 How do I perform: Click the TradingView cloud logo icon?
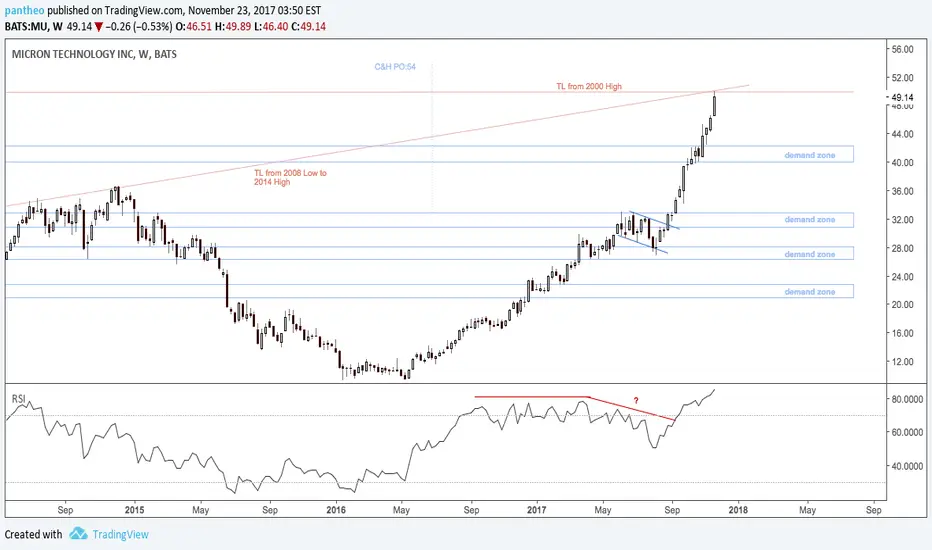[x=78, y=533]
